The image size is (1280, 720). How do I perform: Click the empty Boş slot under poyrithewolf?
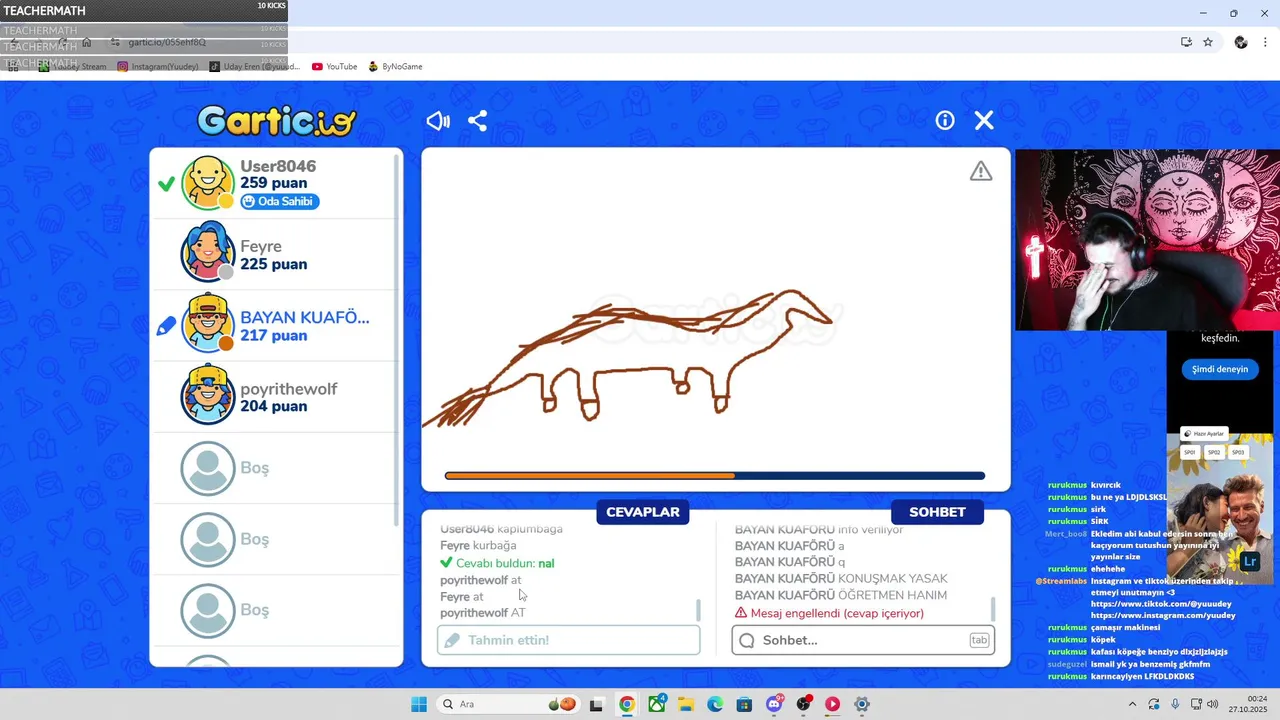pos(275,468)
